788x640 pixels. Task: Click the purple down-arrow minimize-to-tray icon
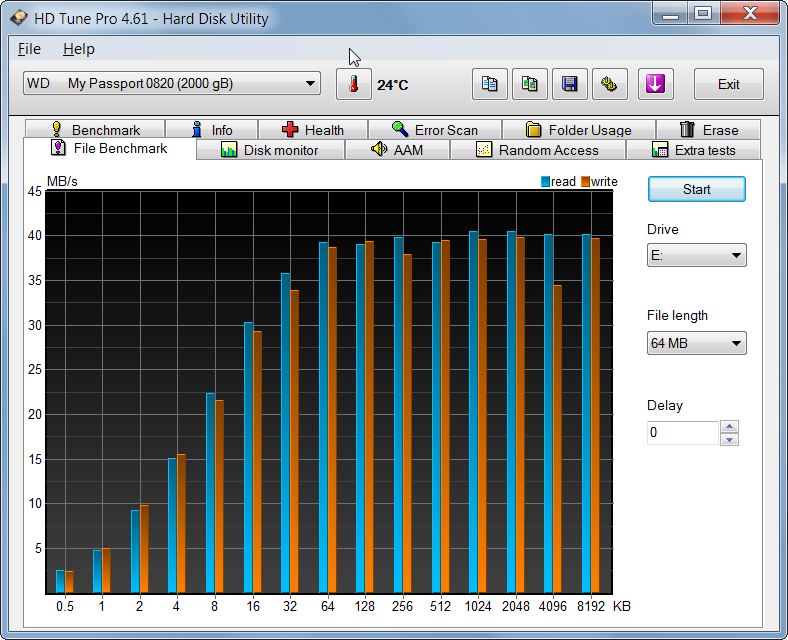tap(655, 84)
